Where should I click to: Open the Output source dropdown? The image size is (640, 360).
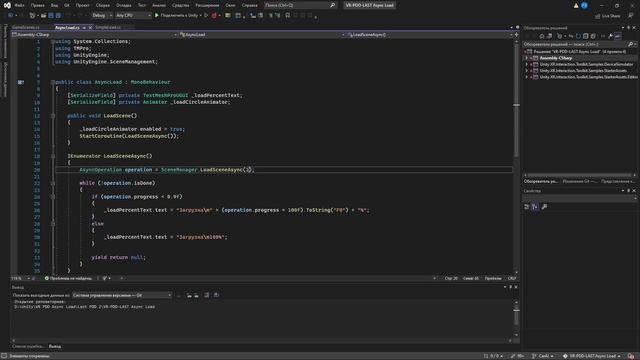click(122, 295)
